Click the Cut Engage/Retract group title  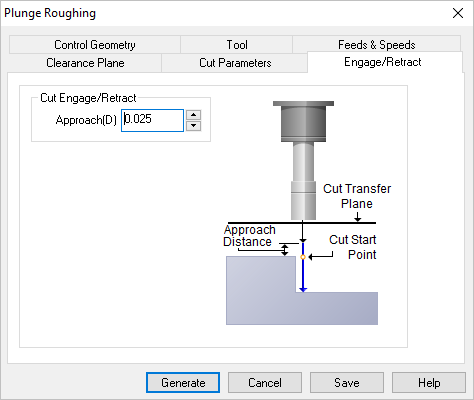(x=88, y=98)
